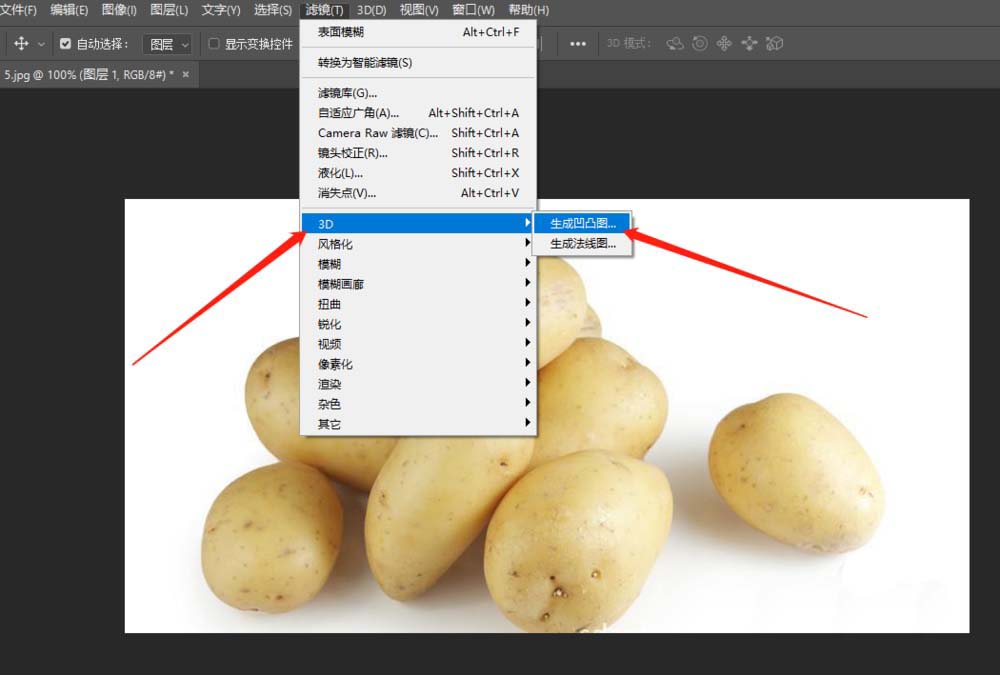Open the 滤镜库(G) filter gallery
1000x675 pixels.
click(347, 93)
